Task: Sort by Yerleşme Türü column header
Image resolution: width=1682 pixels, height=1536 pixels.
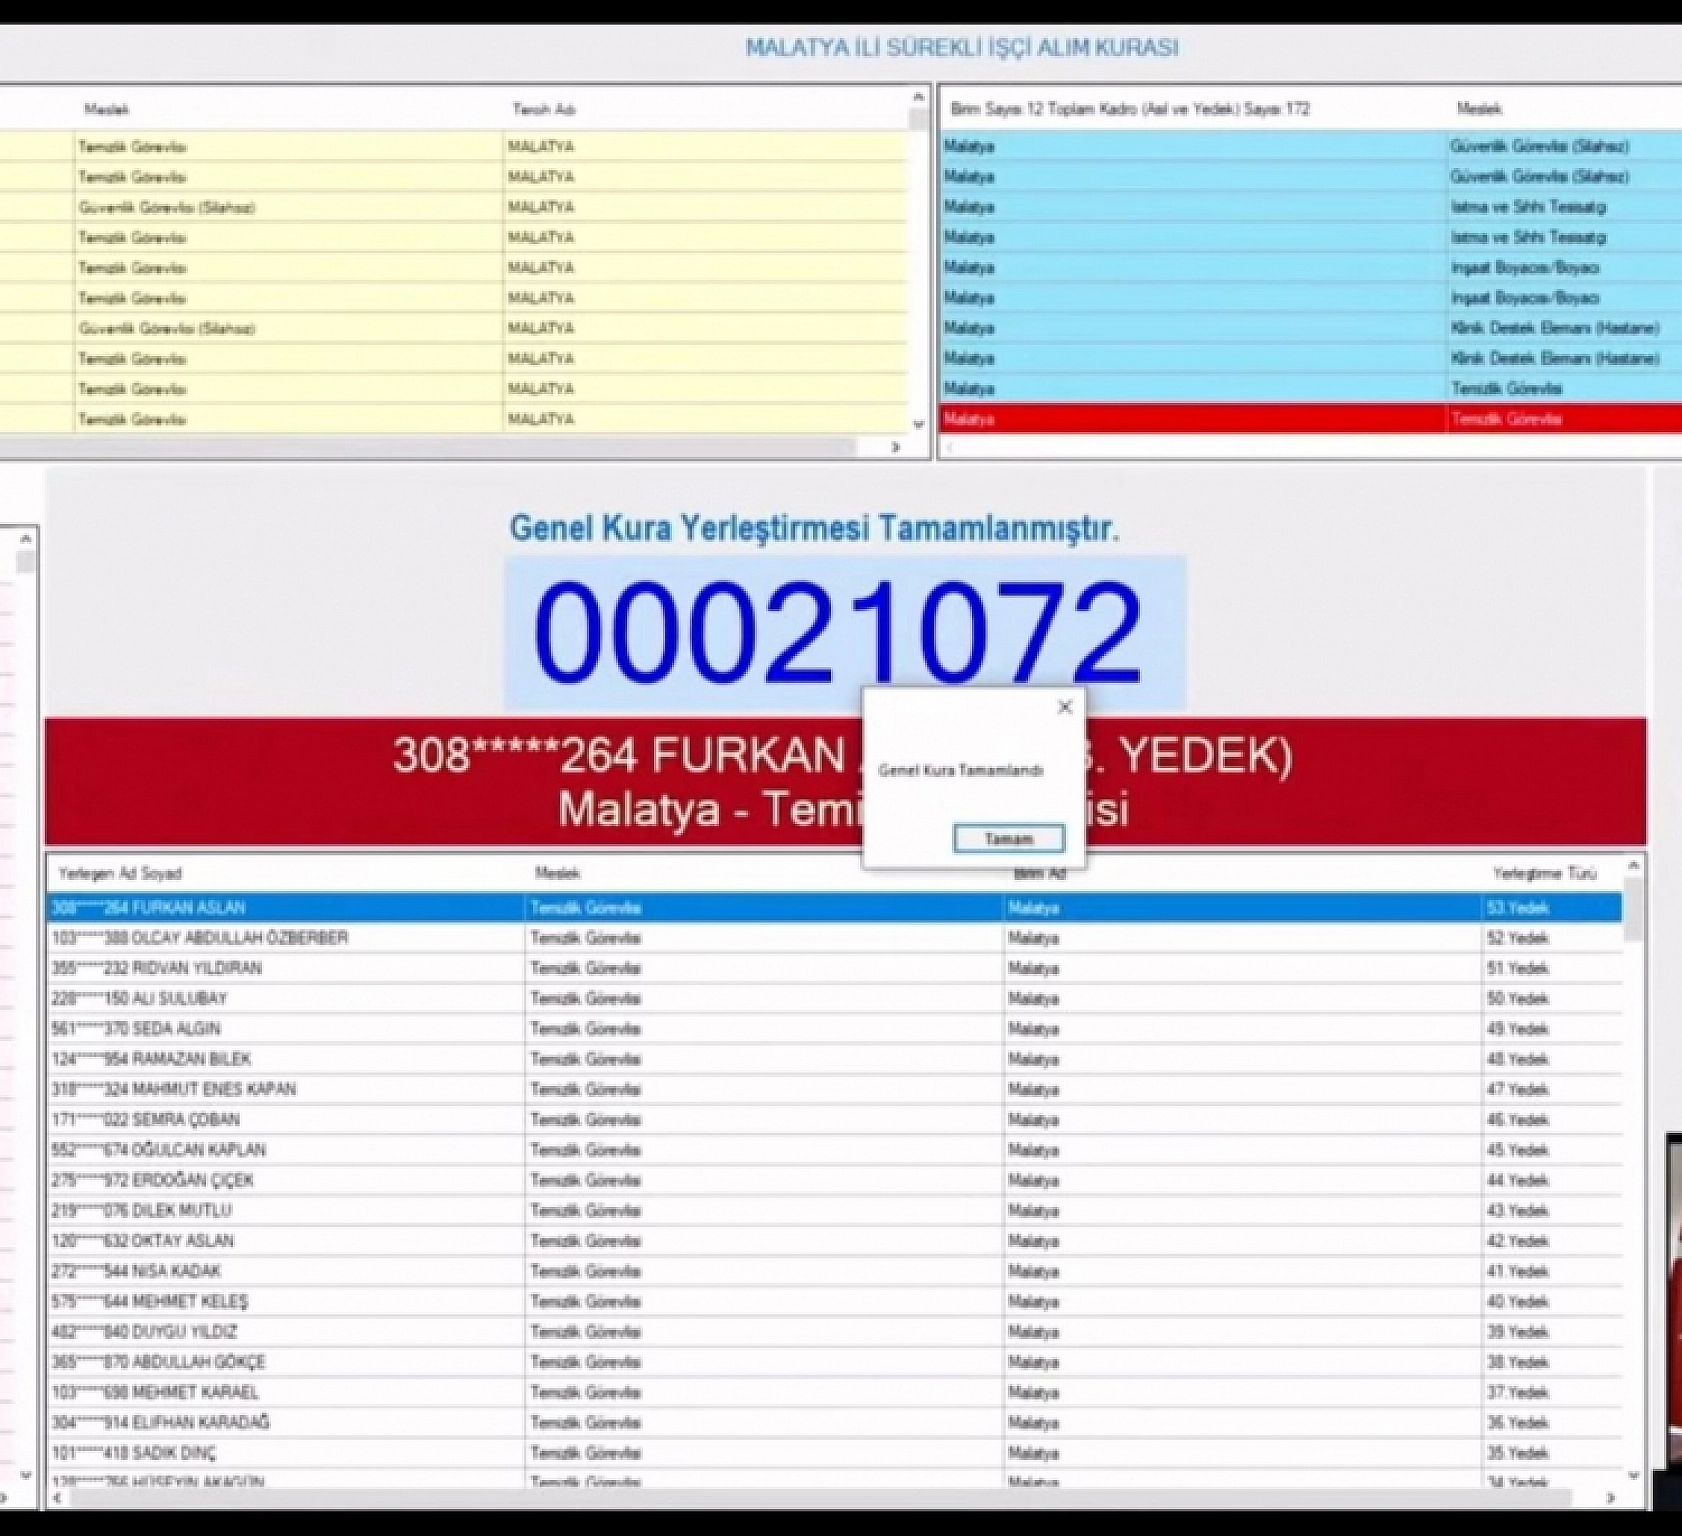Action: pos(1543,874)
